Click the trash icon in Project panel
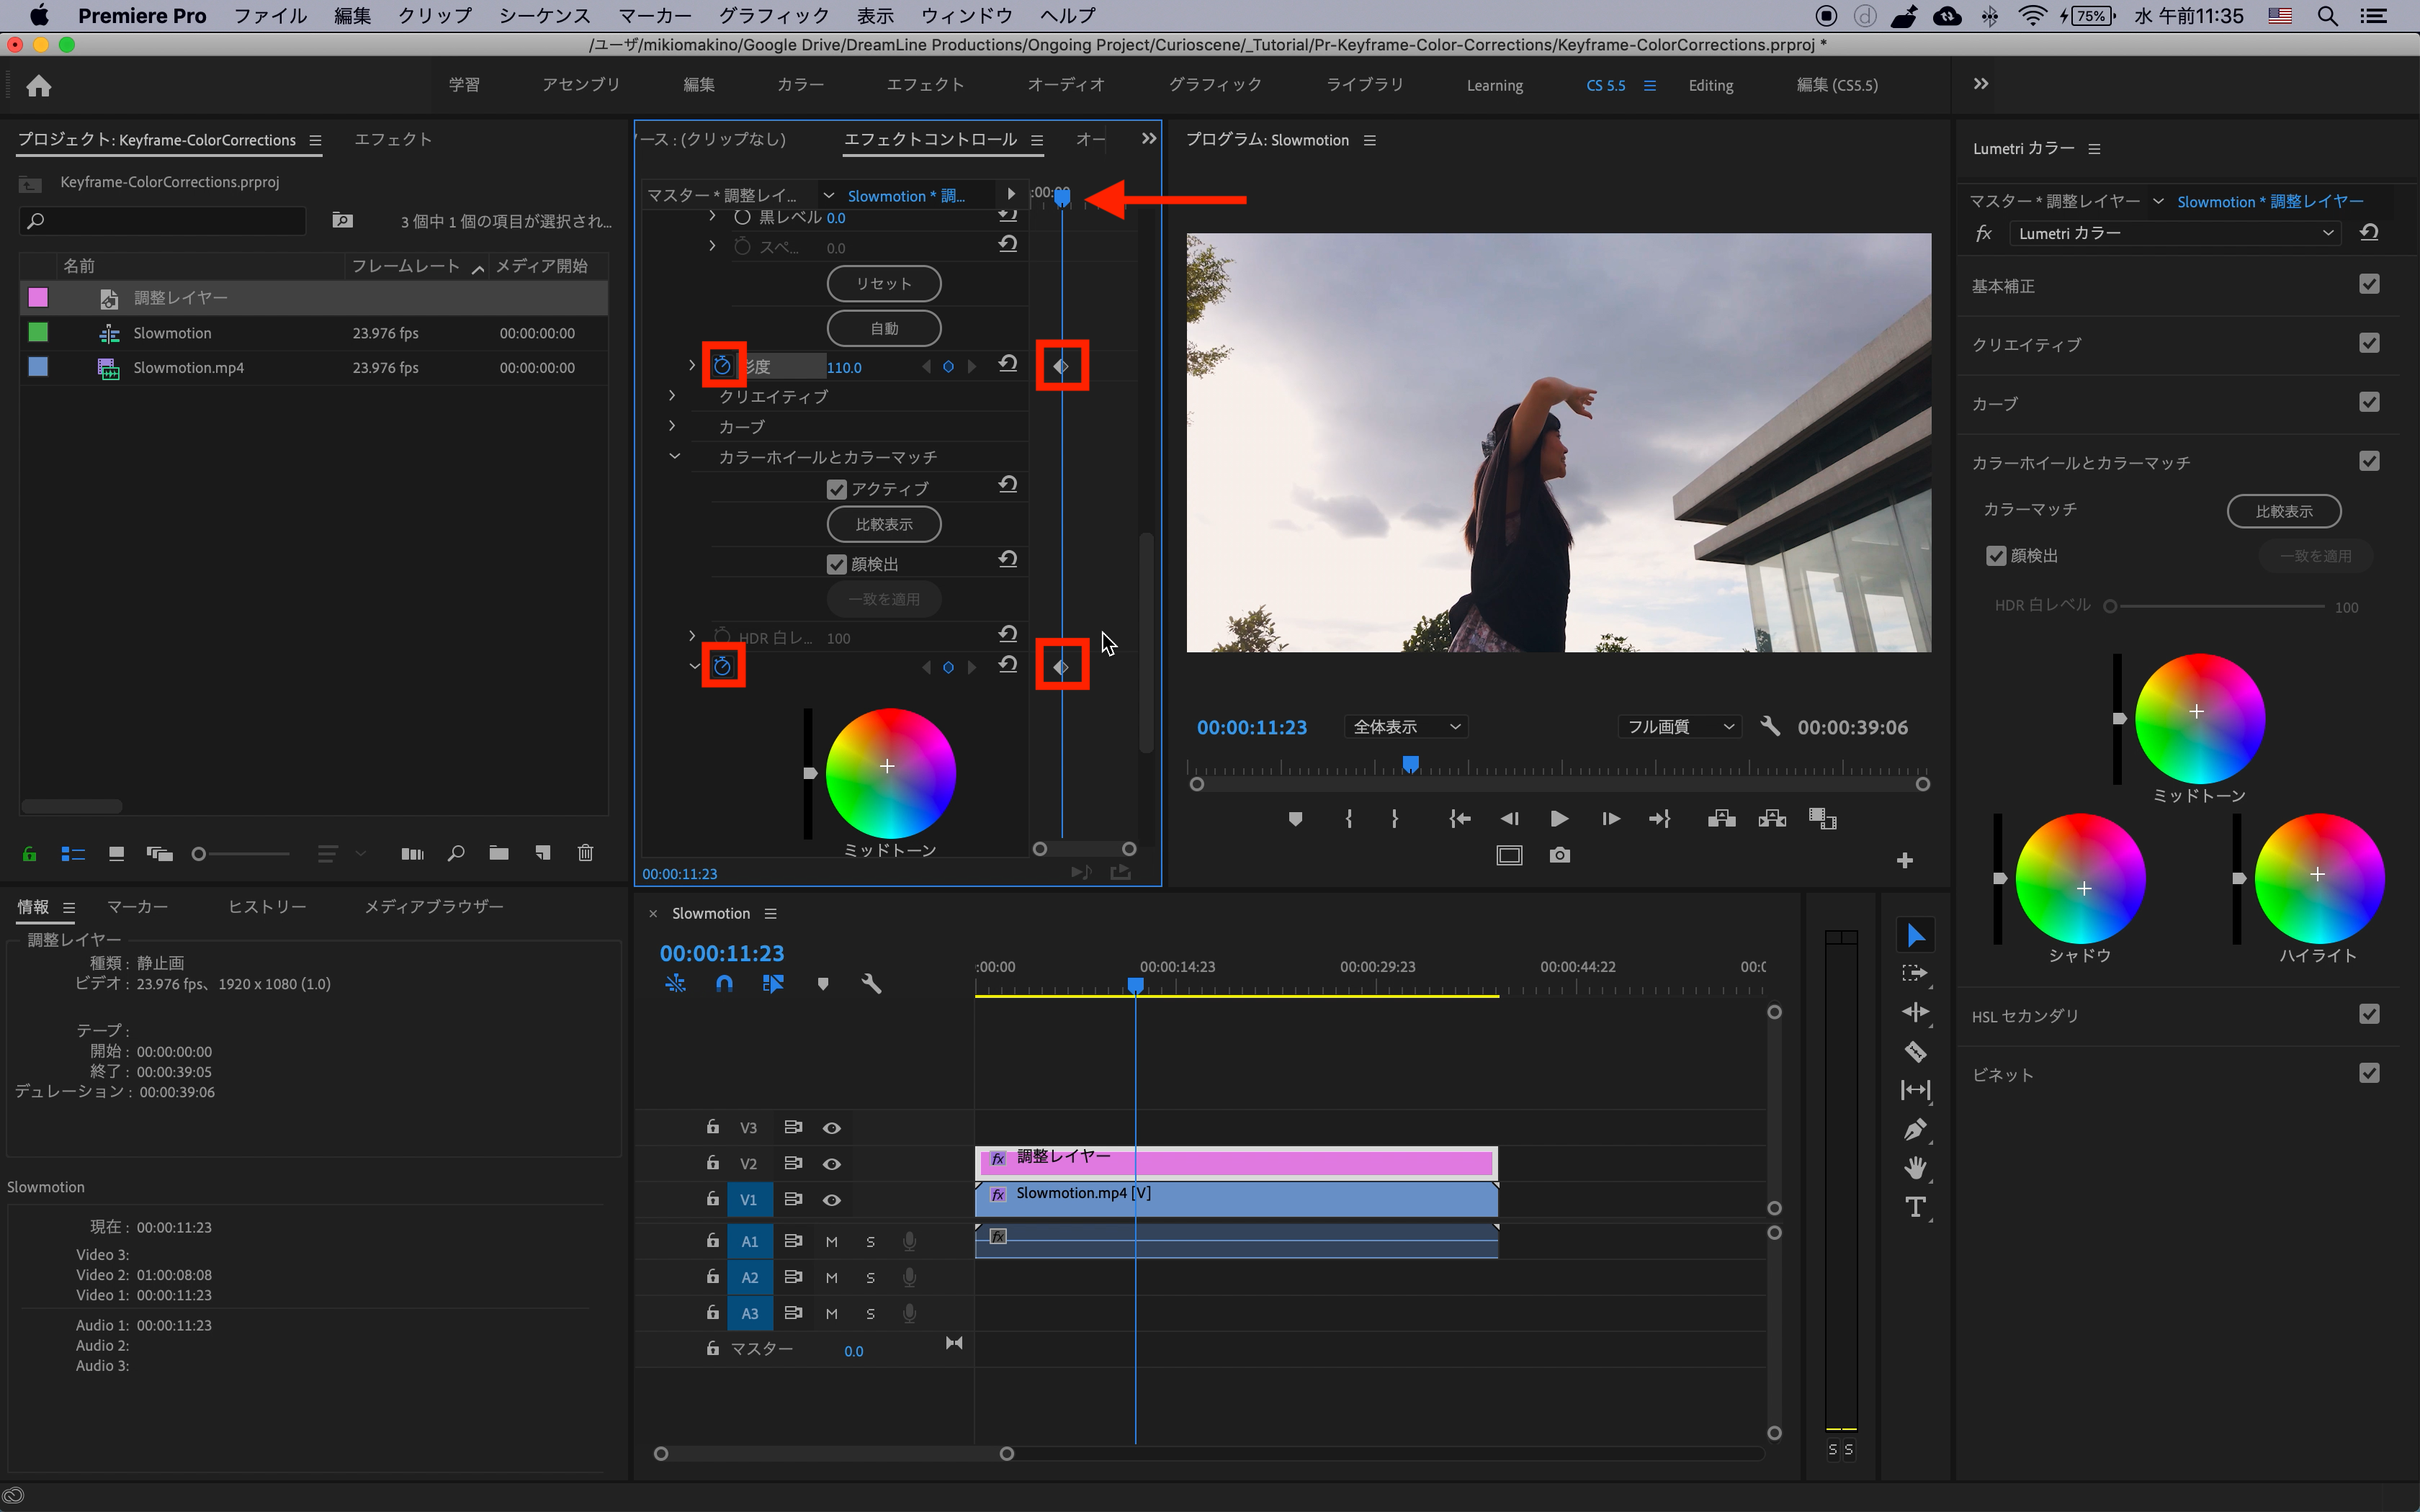This screenshot has width=2420, height=1512. pyautogui.click(x=585, y=853)
